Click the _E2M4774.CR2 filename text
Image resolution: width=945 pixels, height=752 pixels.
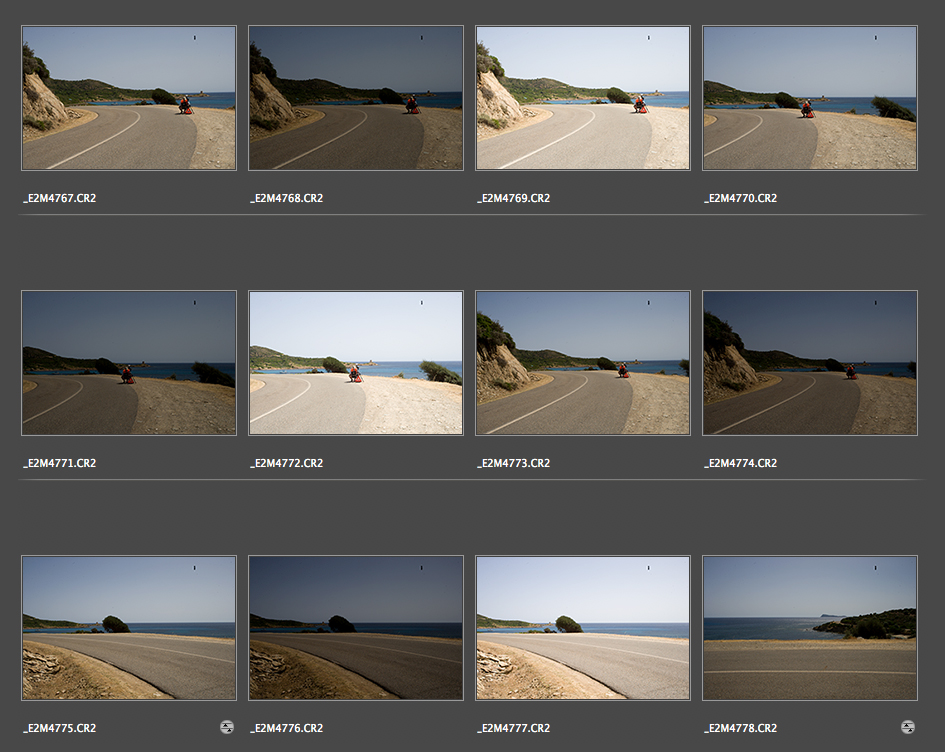pyautogui.click(x=741, y=463)
